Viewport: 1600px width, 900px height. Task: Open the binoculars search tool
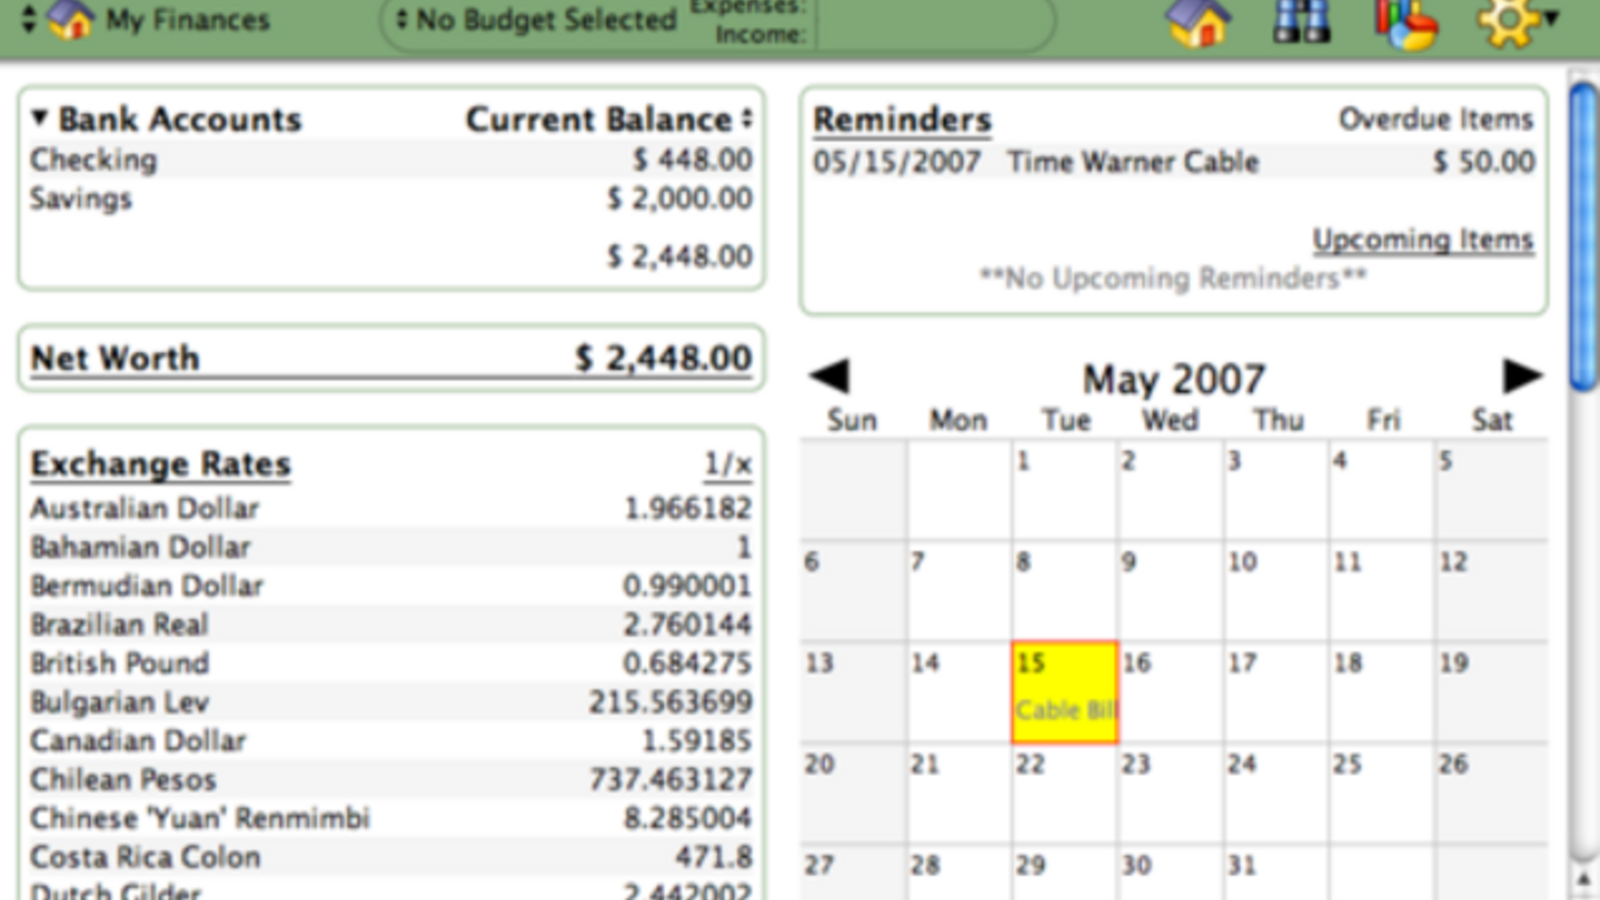(x=1301, y=22)
